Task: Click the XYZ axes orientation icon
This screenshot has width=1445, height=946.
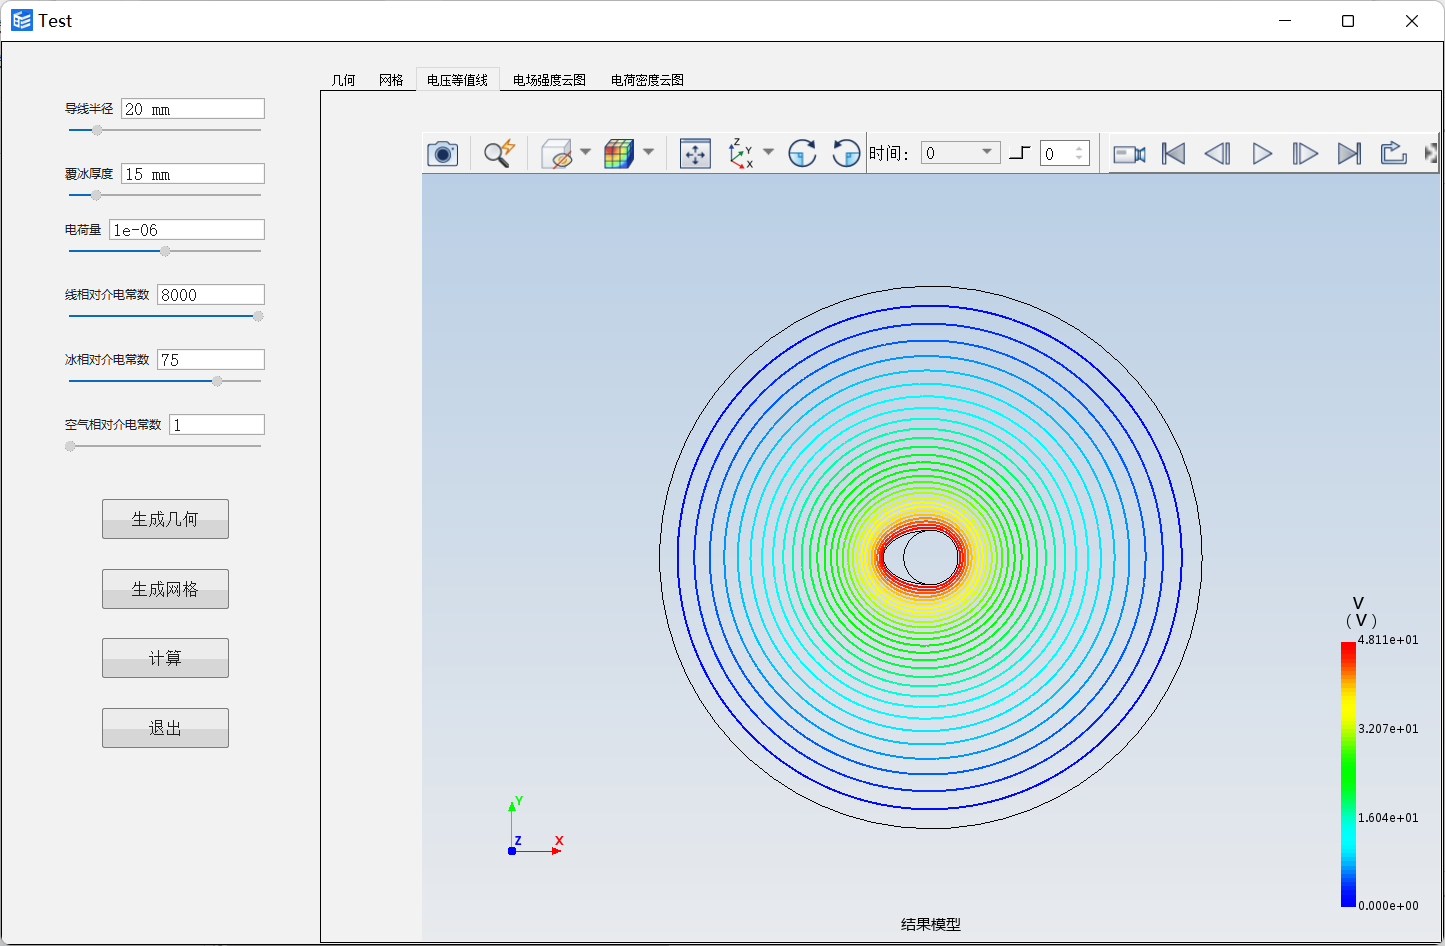Action: (741, 153)
